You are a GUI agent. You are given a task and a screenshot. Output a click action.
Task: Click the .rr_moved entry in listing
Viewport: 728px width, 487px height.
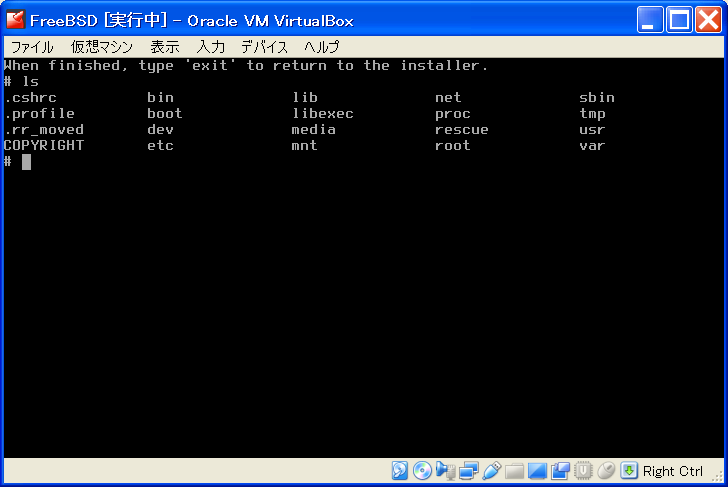(44, 130)
